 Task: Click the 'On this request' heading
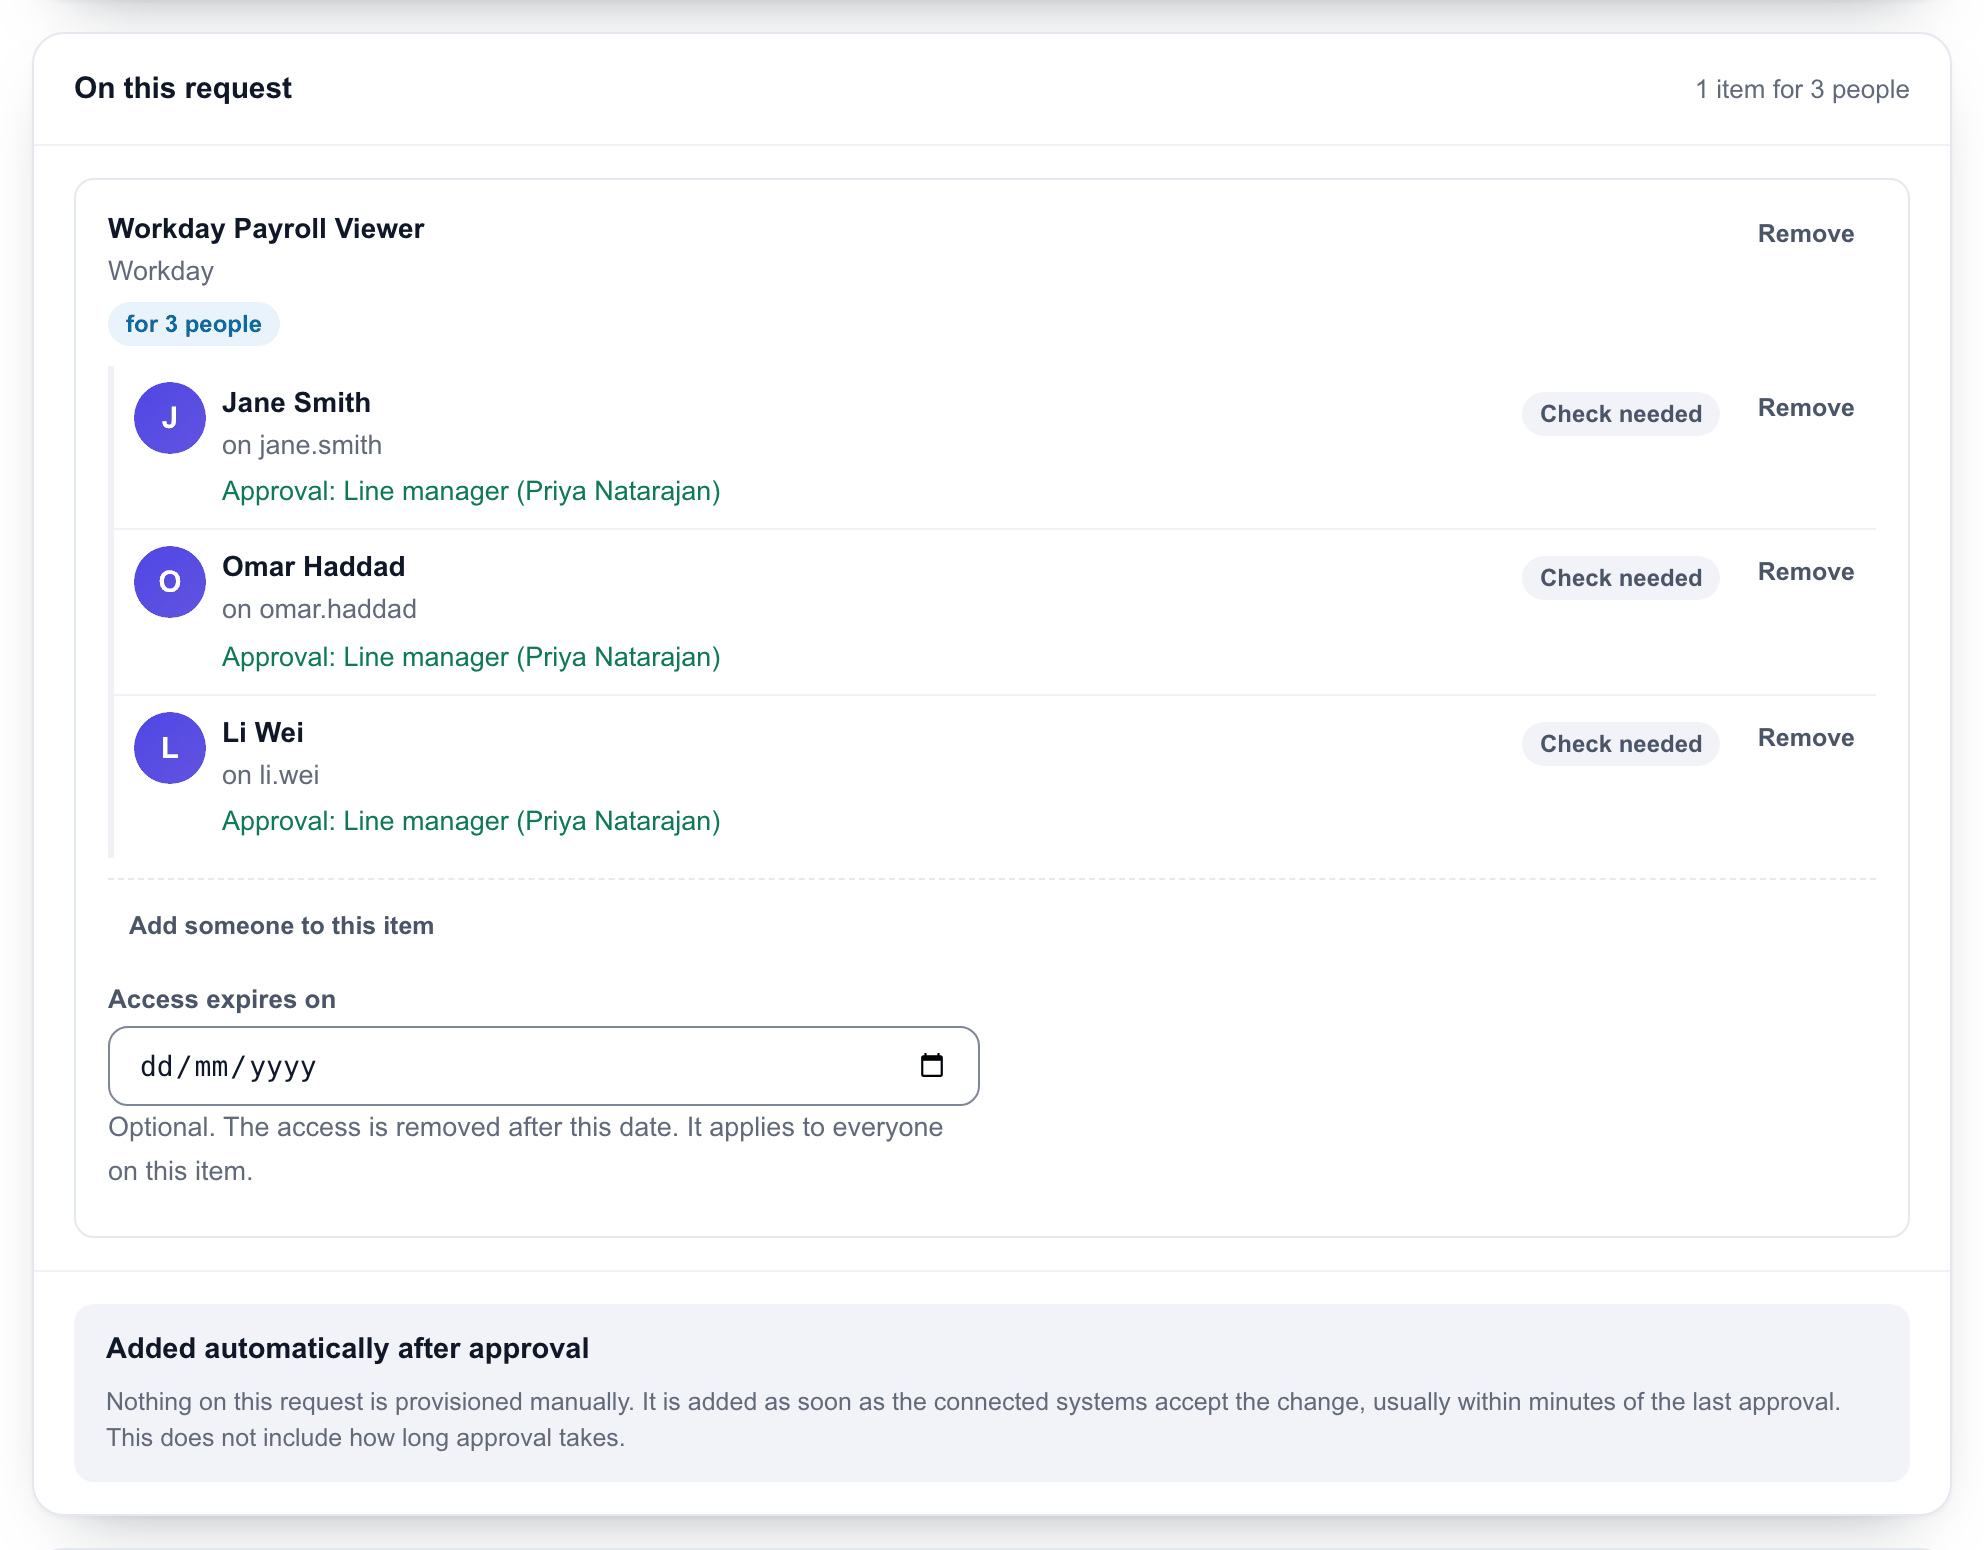[x=183, y=88]
